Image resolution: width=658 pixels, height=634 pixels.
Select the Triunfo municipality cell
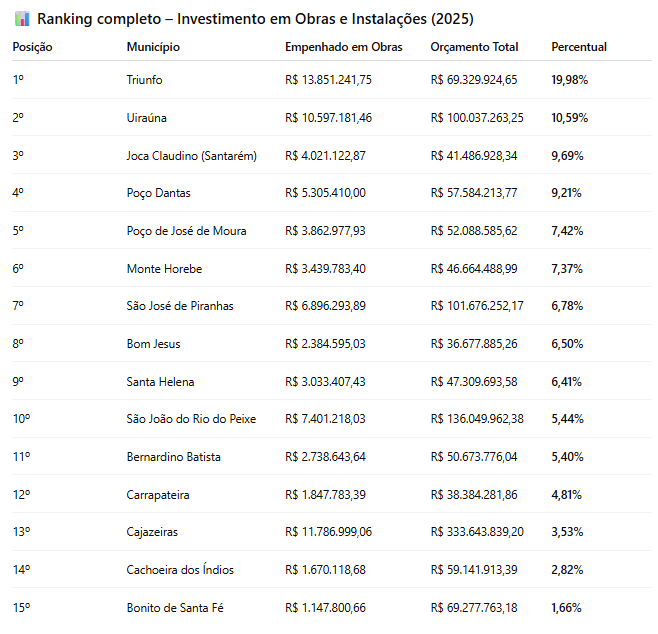pos(144,80)
